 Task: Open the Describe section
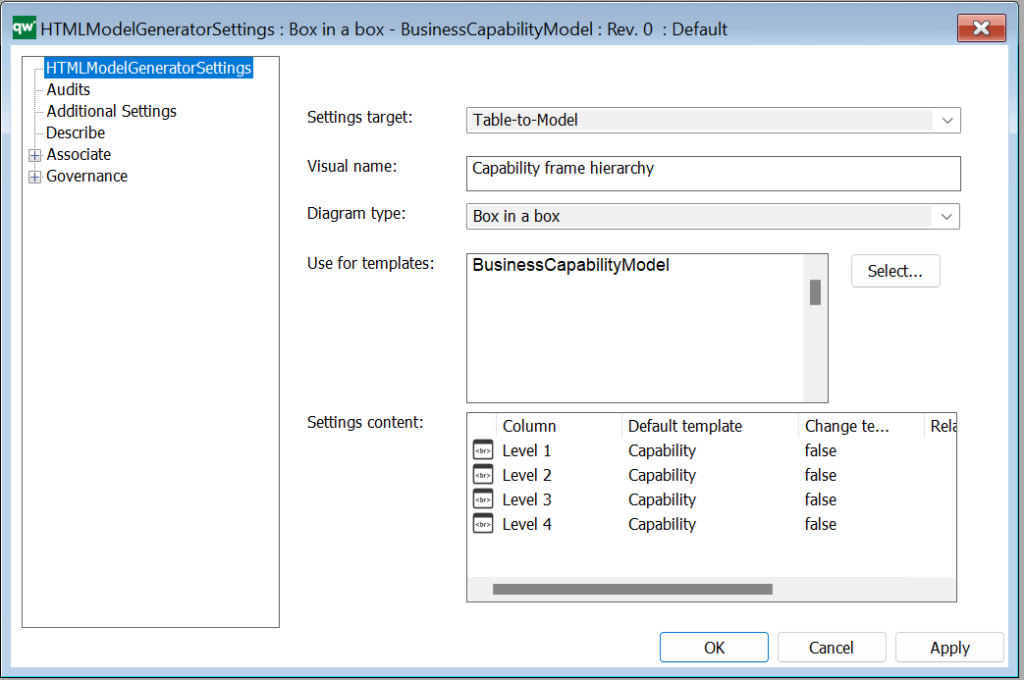pos(74,132)
